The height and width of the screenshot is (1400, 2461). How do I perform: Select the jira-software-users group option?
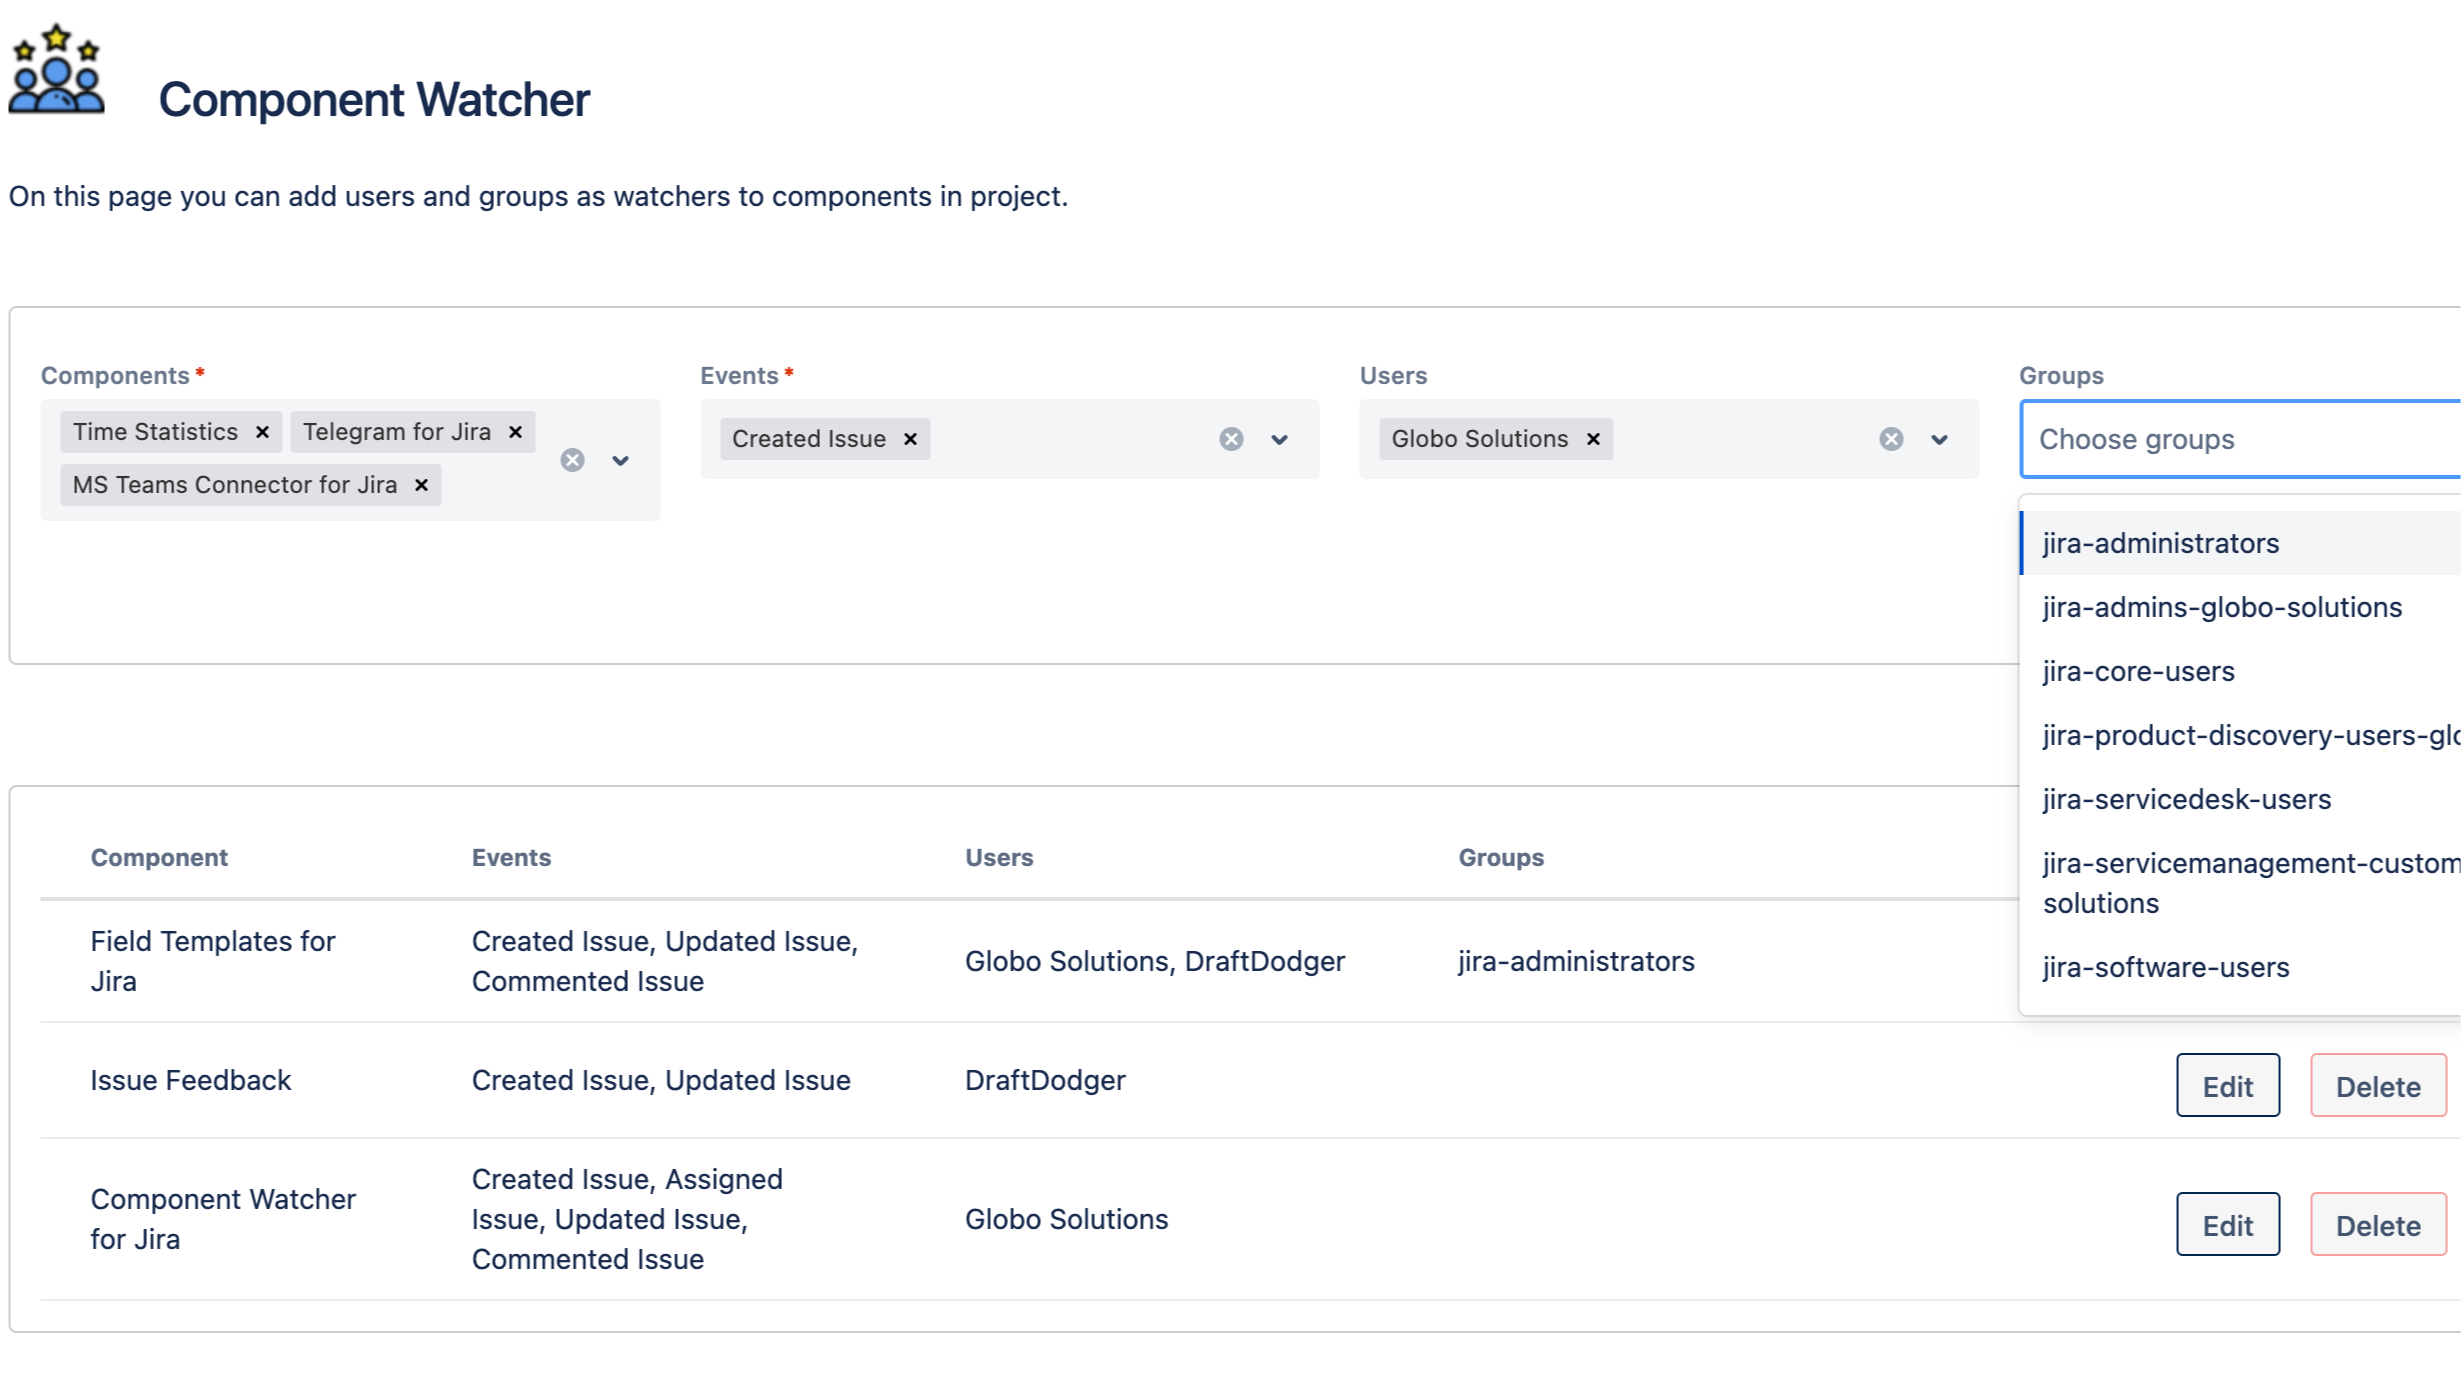point(2165,967)
